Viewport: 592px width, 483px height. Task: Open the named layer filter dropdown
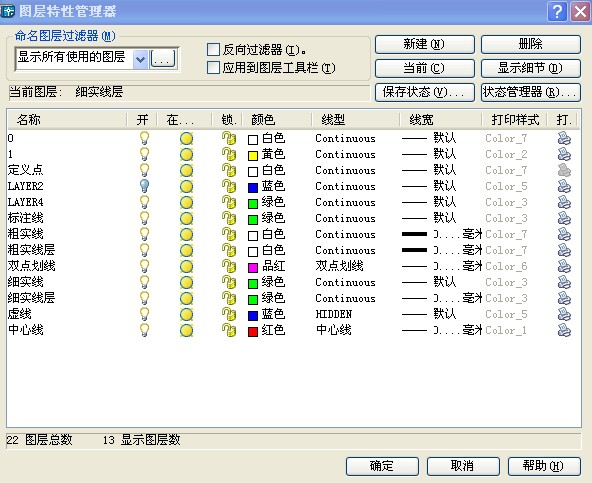(x=140, y=59)
